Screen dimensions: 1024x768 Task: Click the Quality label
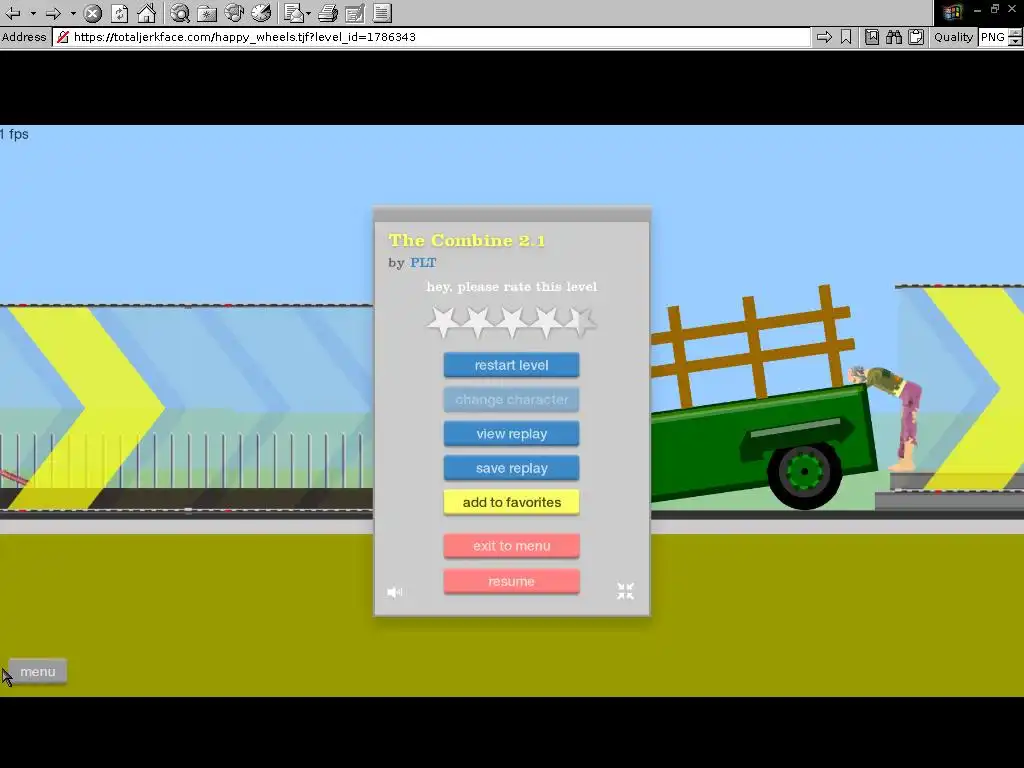tap(953, 37)
